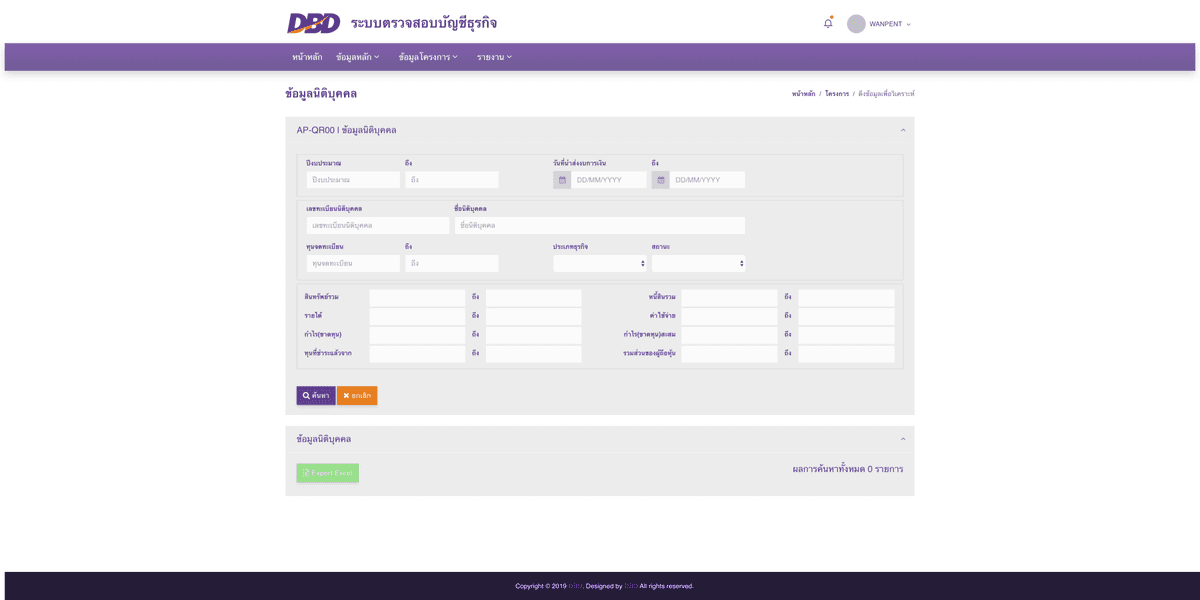Focus the หนี้สินรวม from-value field
Screen dimensions: 1200x600
pos(729,298)
